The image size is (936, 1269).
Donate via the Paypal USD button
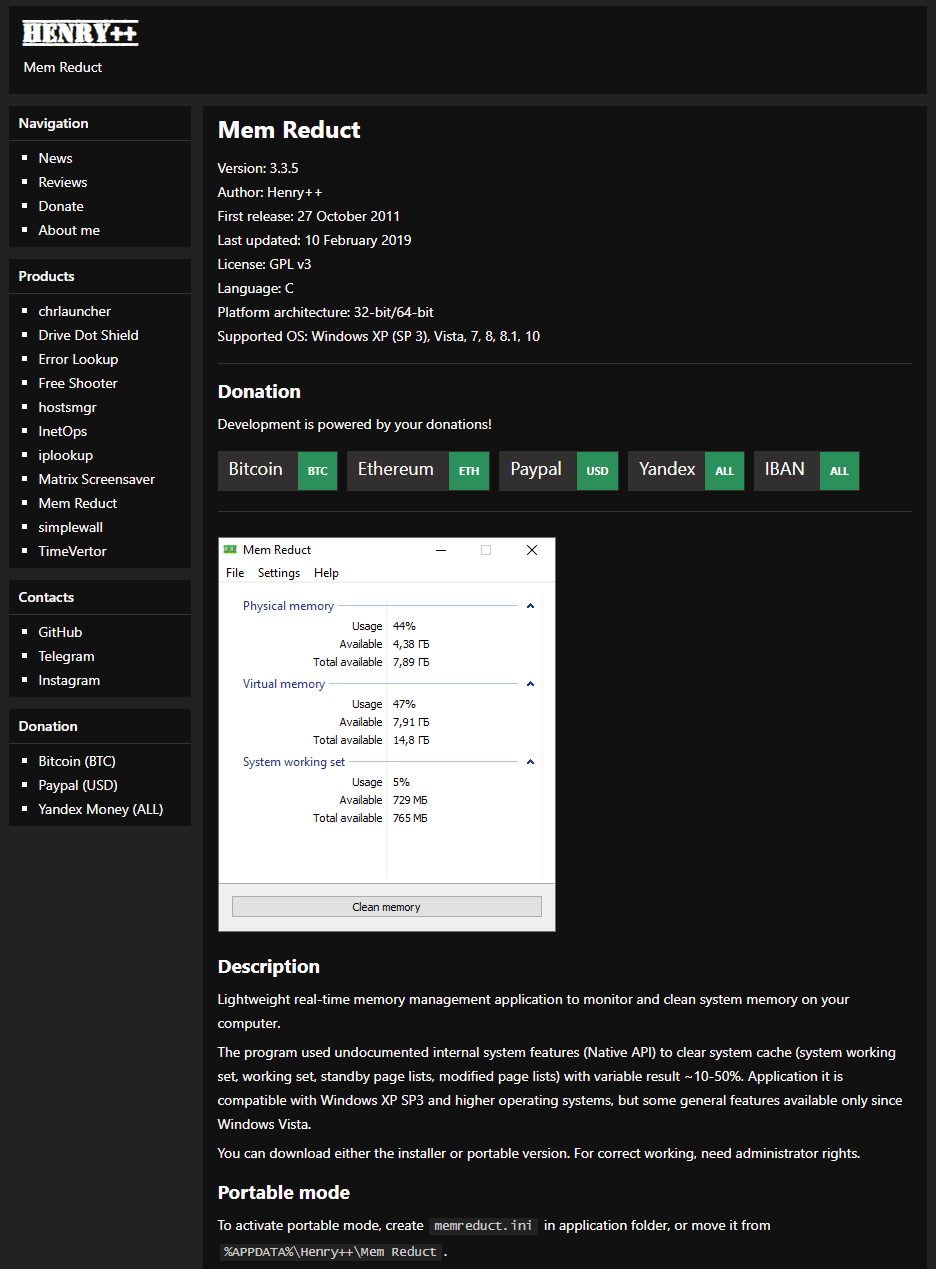pyautogui.click(x=558, y=470)
